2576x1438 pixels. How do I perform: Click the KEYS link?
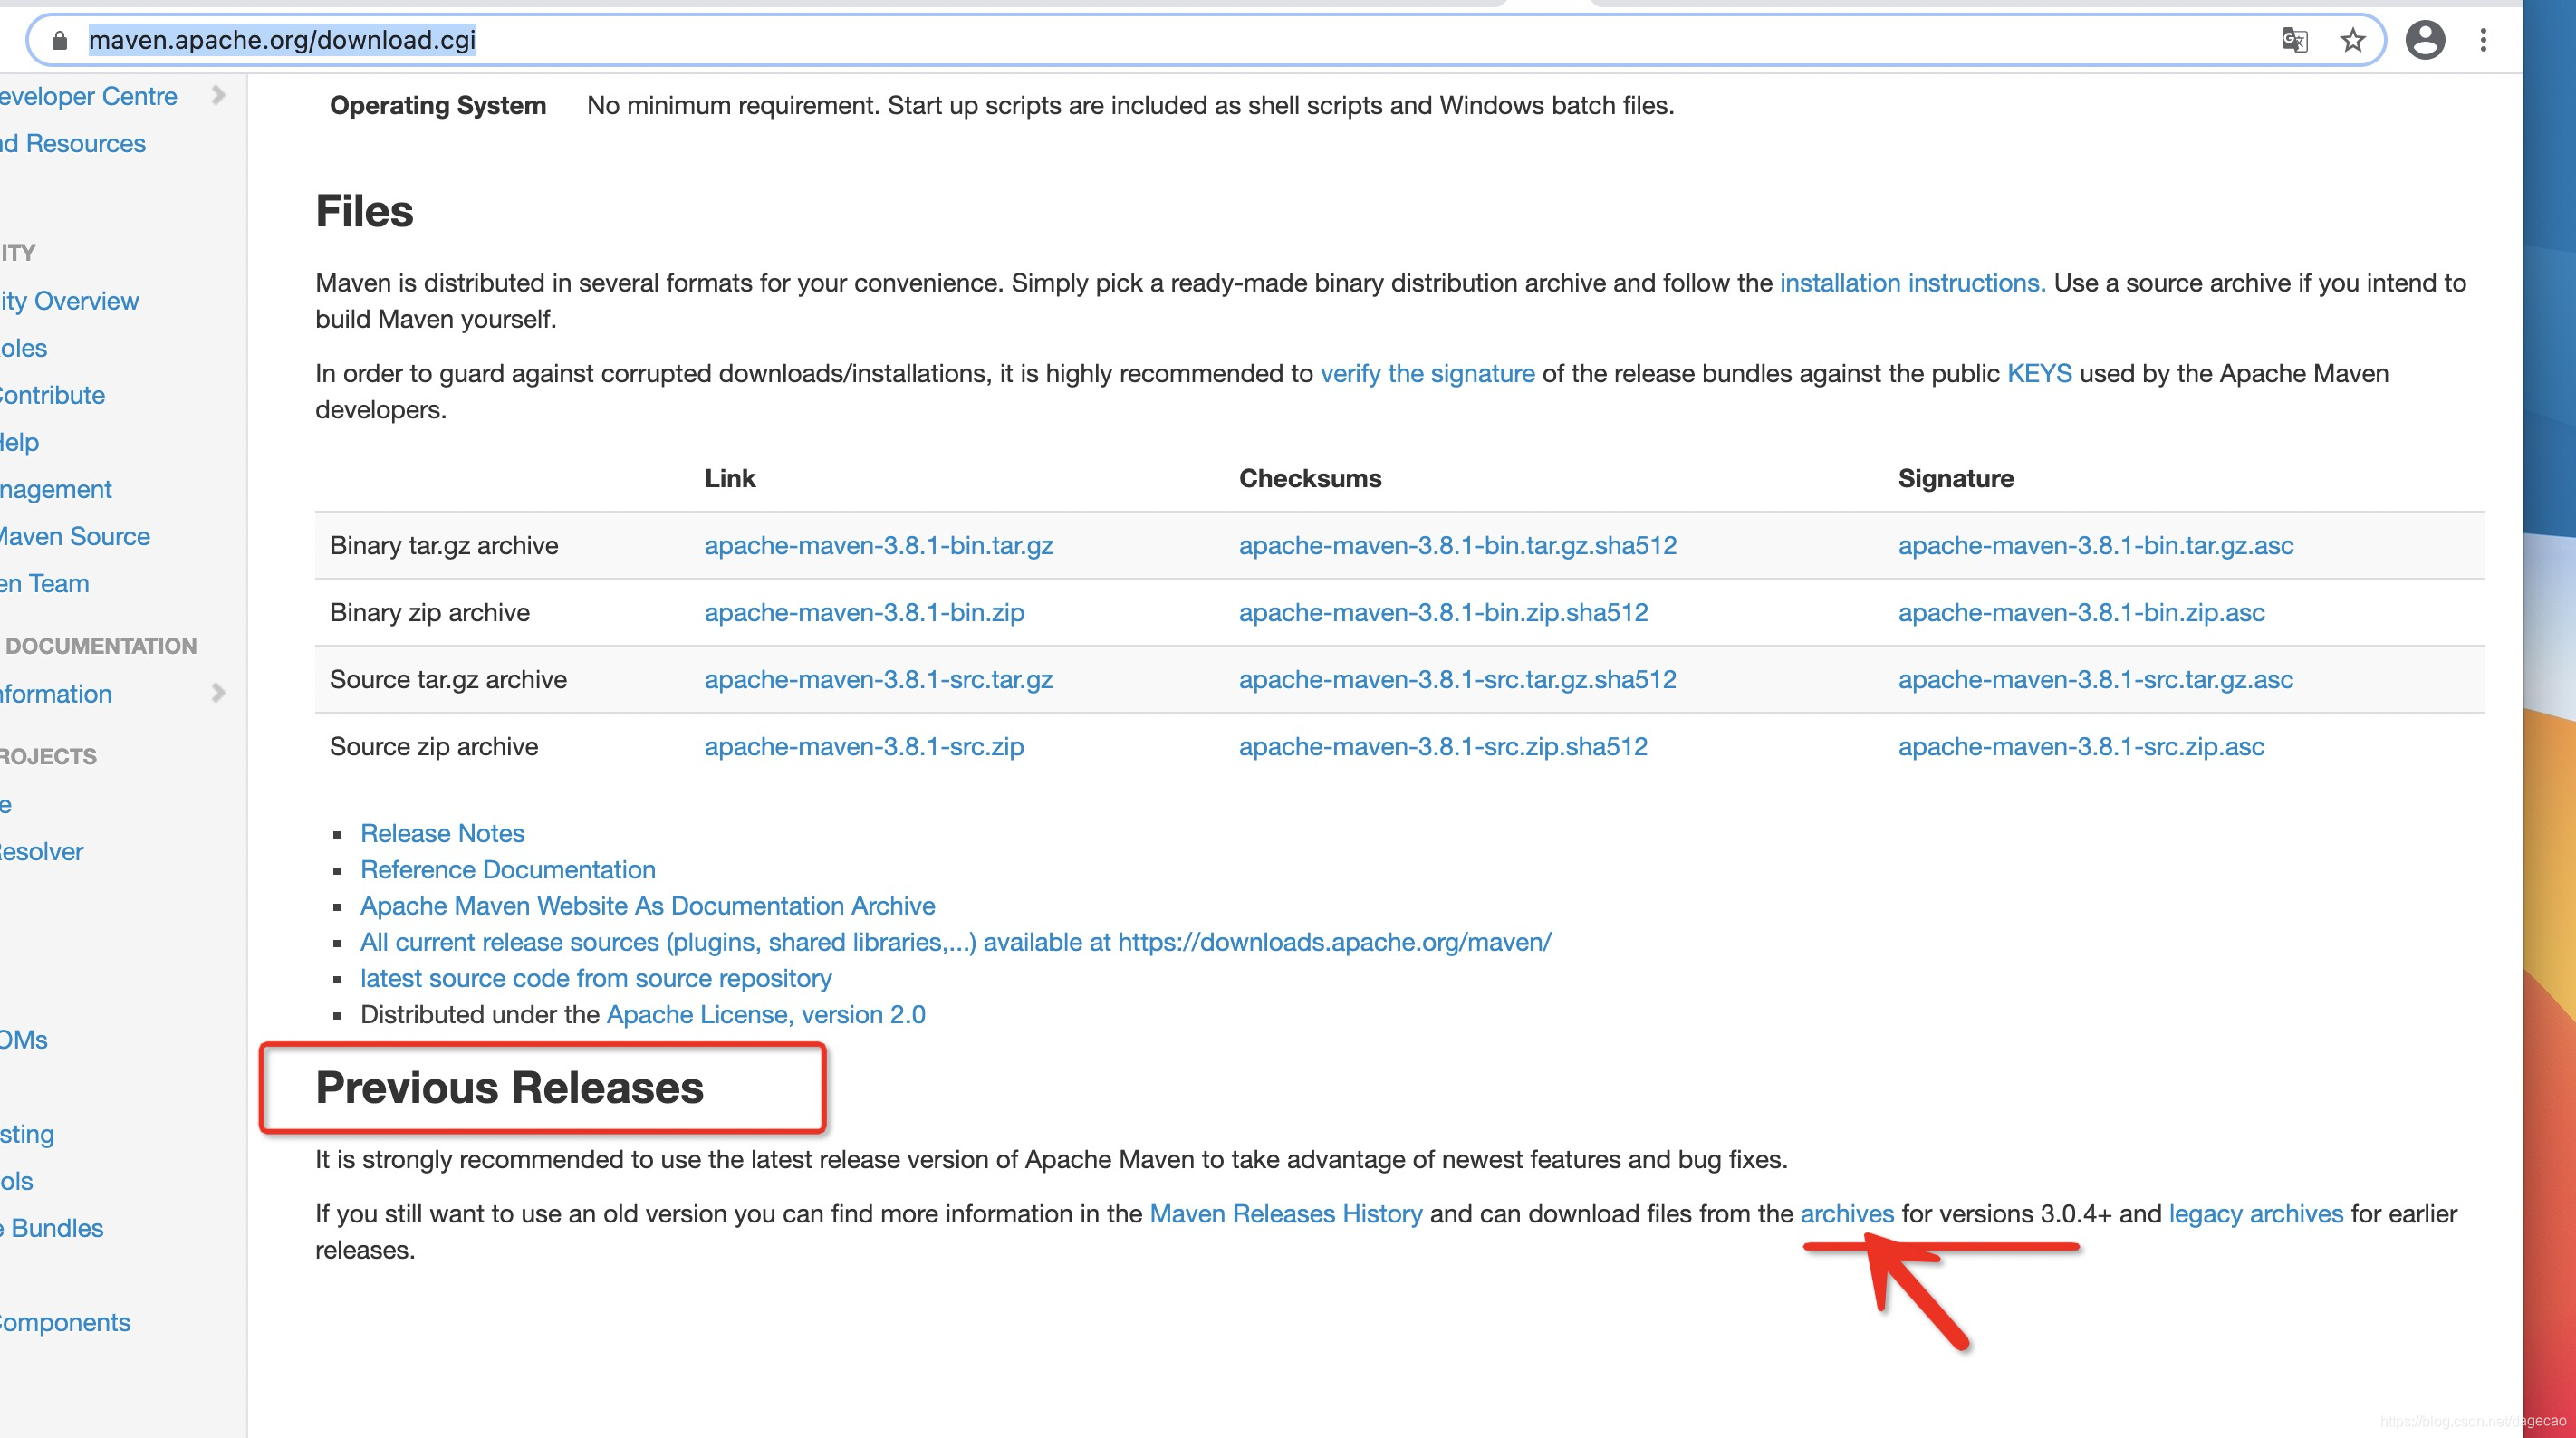[2038, 373]
